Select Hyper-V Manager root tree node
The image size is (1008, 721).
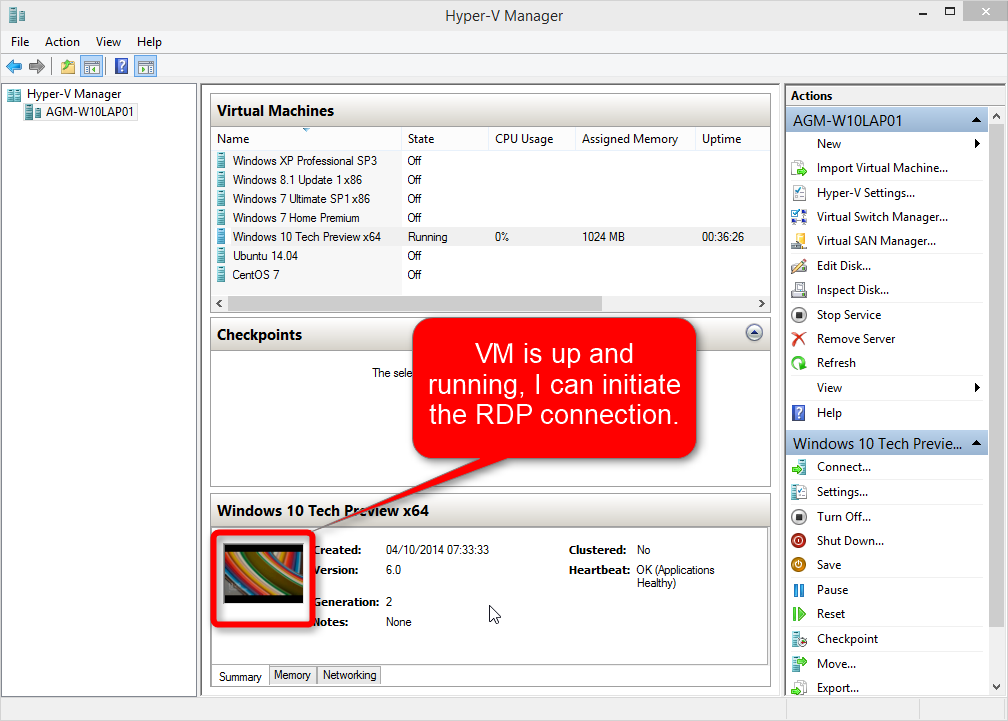pyautogui.click(x=74, y=94)
